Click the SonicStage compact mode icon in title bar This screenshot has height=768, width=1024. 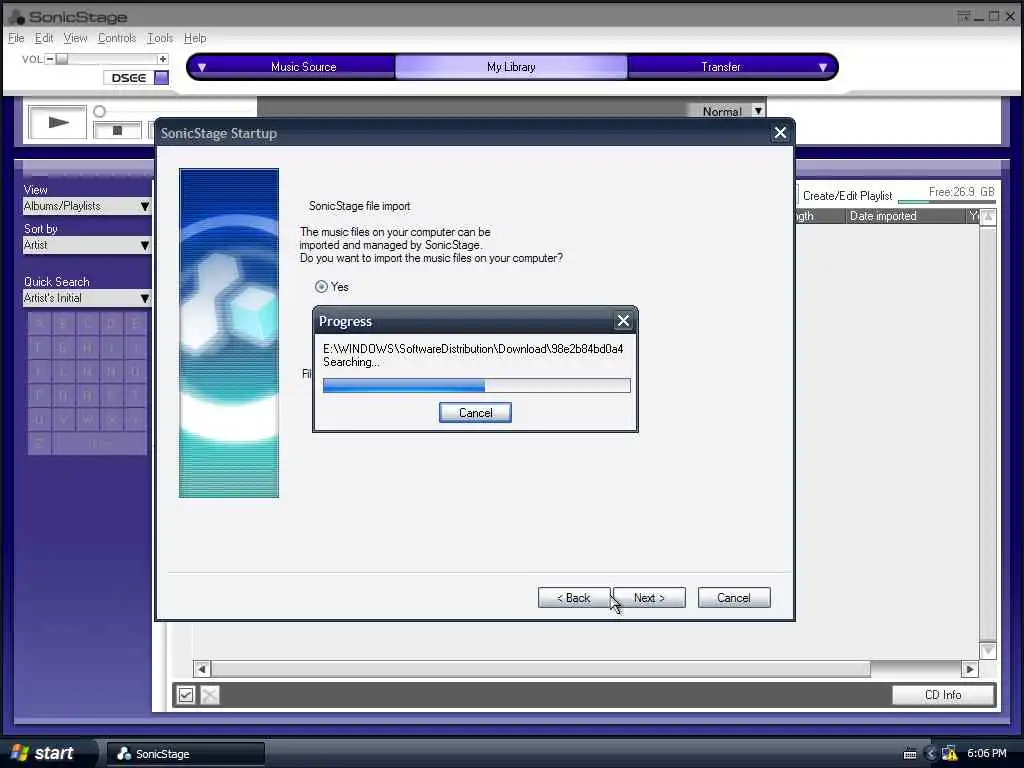(x=963, y=16)
